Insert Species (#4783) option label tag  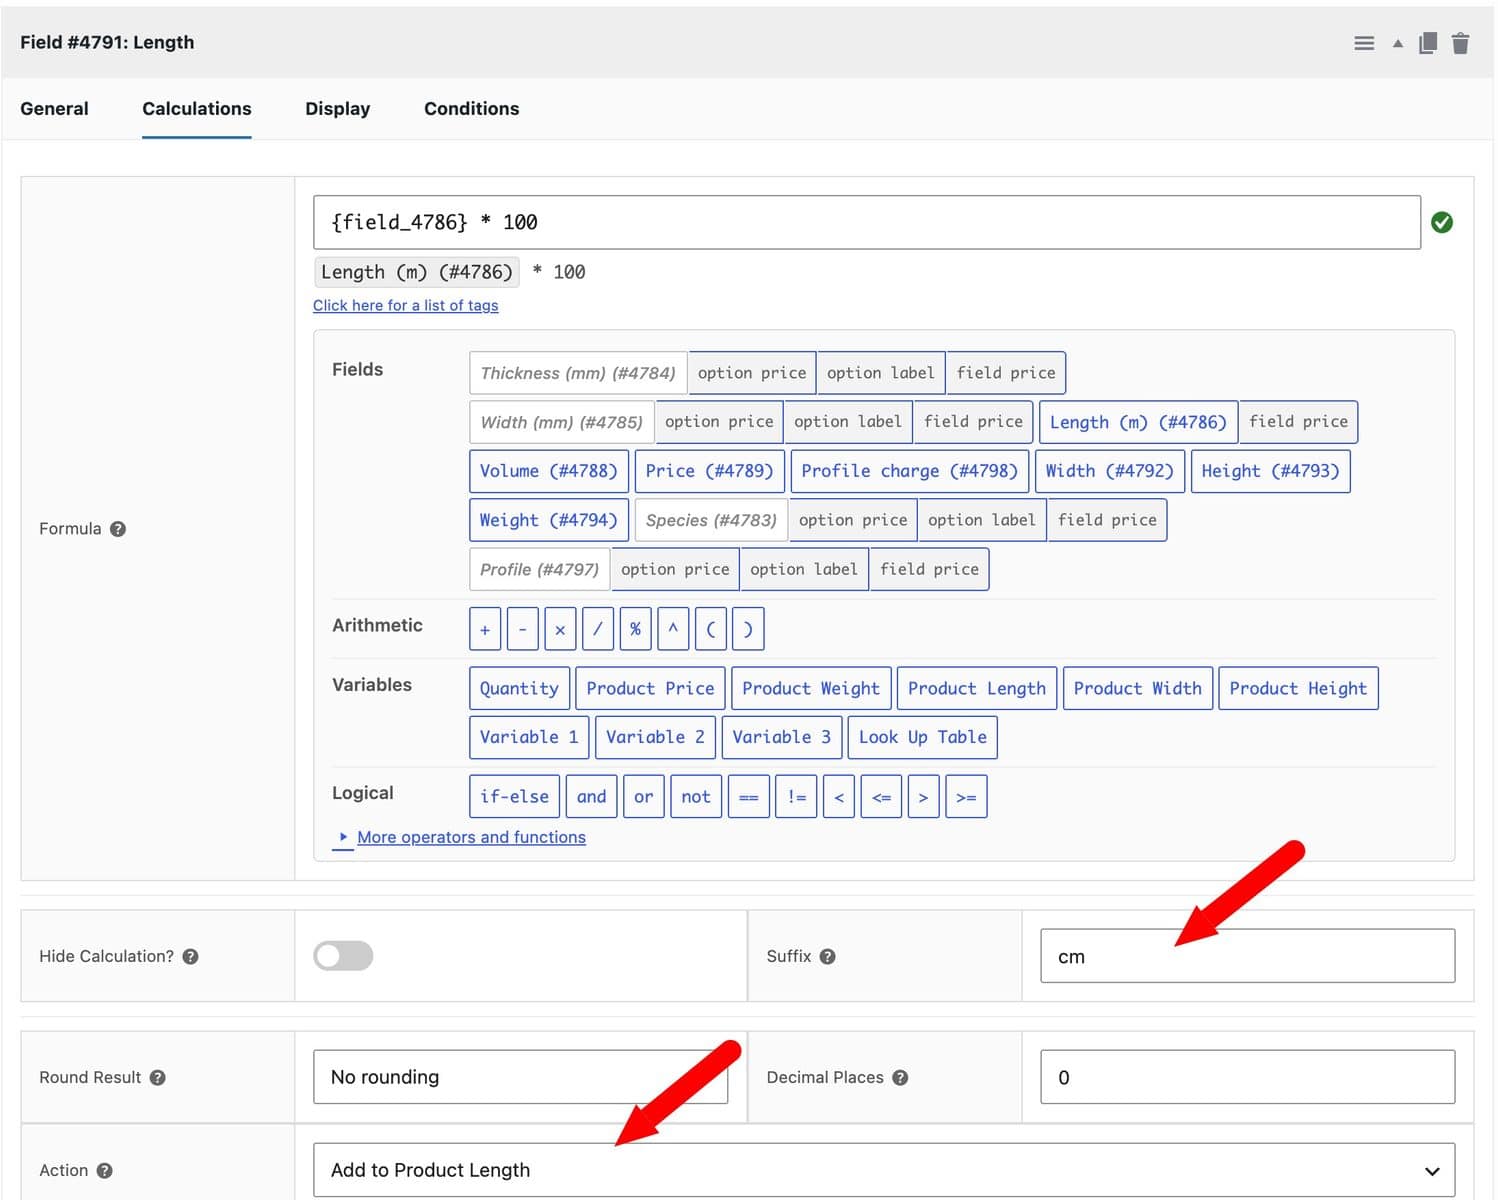coord(982,520)
